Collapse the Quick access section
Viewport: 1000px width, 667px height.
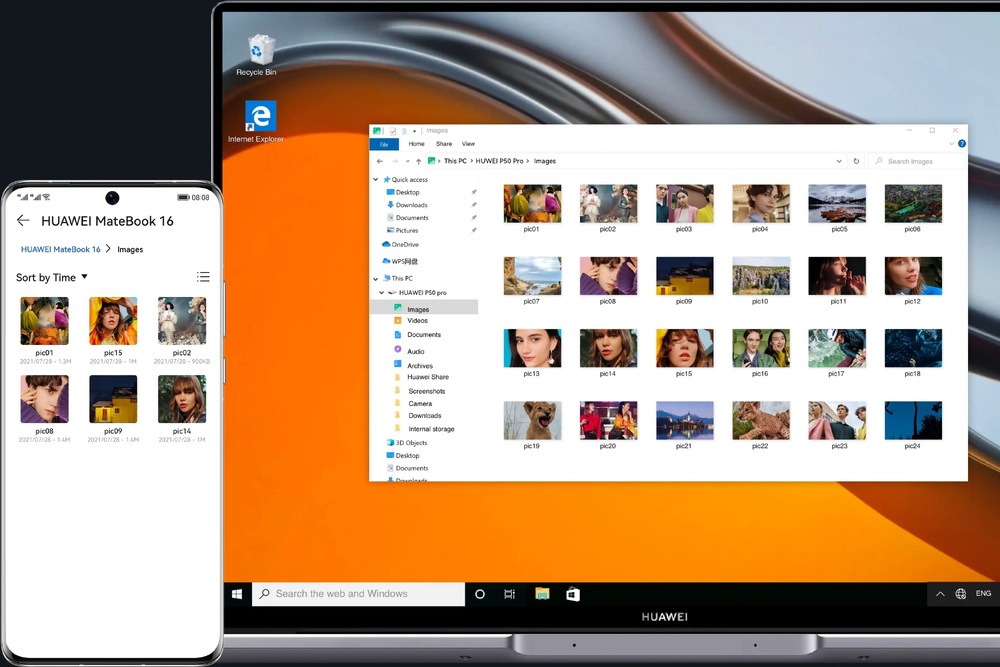[376, 180]
